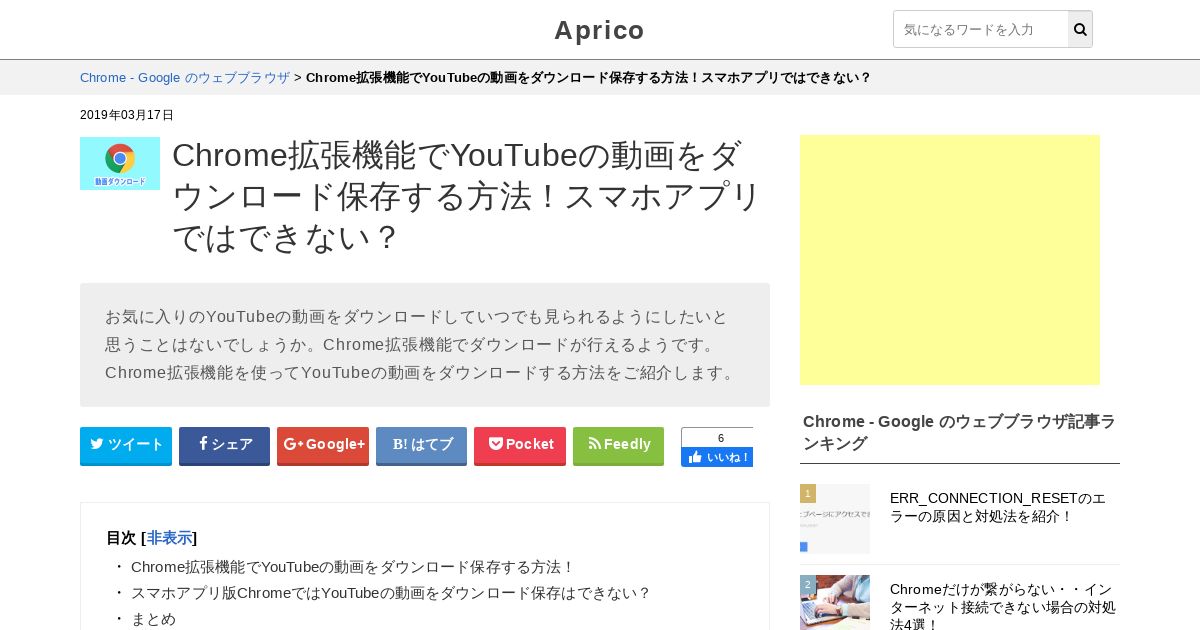The height and width of the screenshot is (630, 1200).
Task: Click the search magnifier icon button
Action: (x=1080, y=29)
